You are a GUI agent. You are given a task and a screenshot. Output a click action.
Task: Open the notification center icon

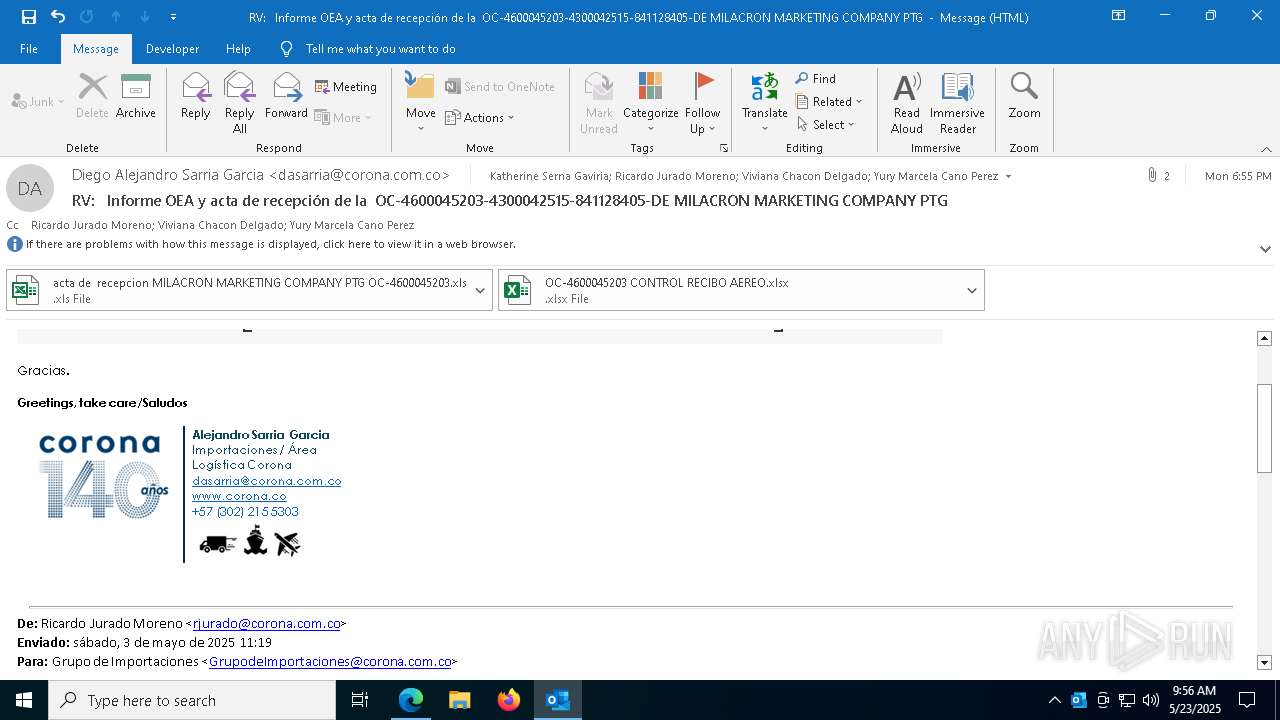point(1247,700)
